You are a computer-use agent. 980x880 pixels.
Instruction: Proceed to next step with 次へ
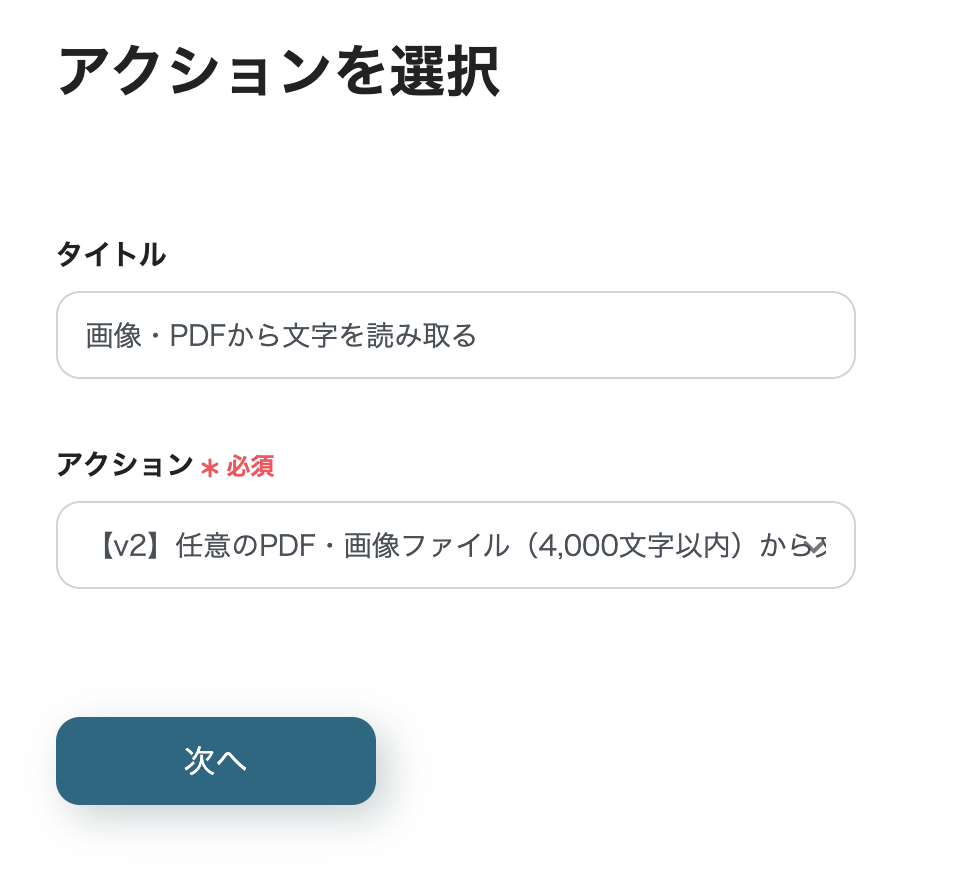point(215,761)
